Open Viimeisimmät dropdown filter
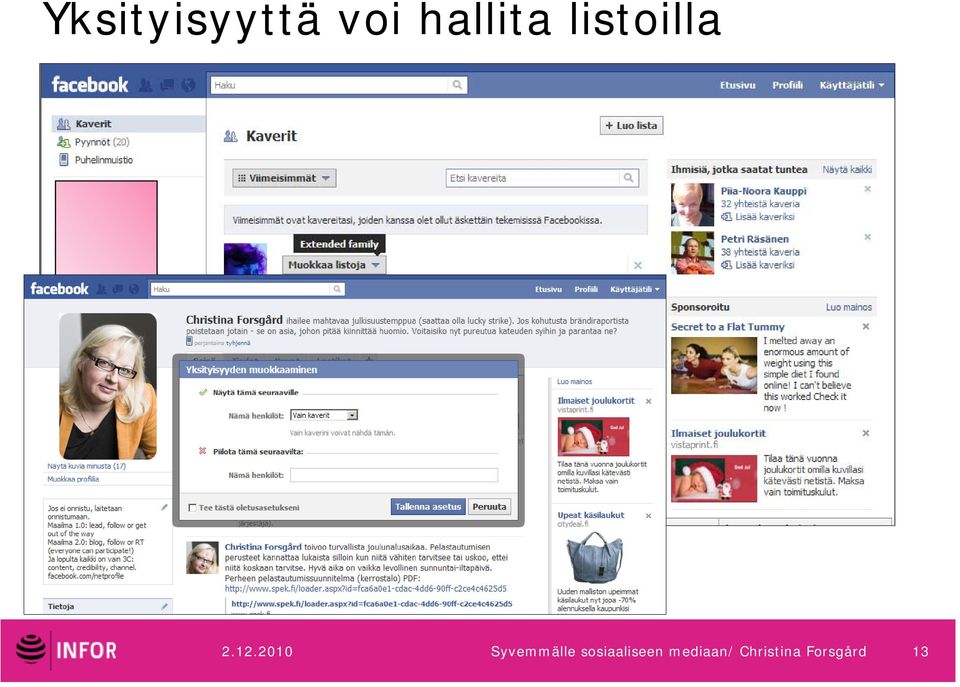The image size is (960, 687). (285, 178)
